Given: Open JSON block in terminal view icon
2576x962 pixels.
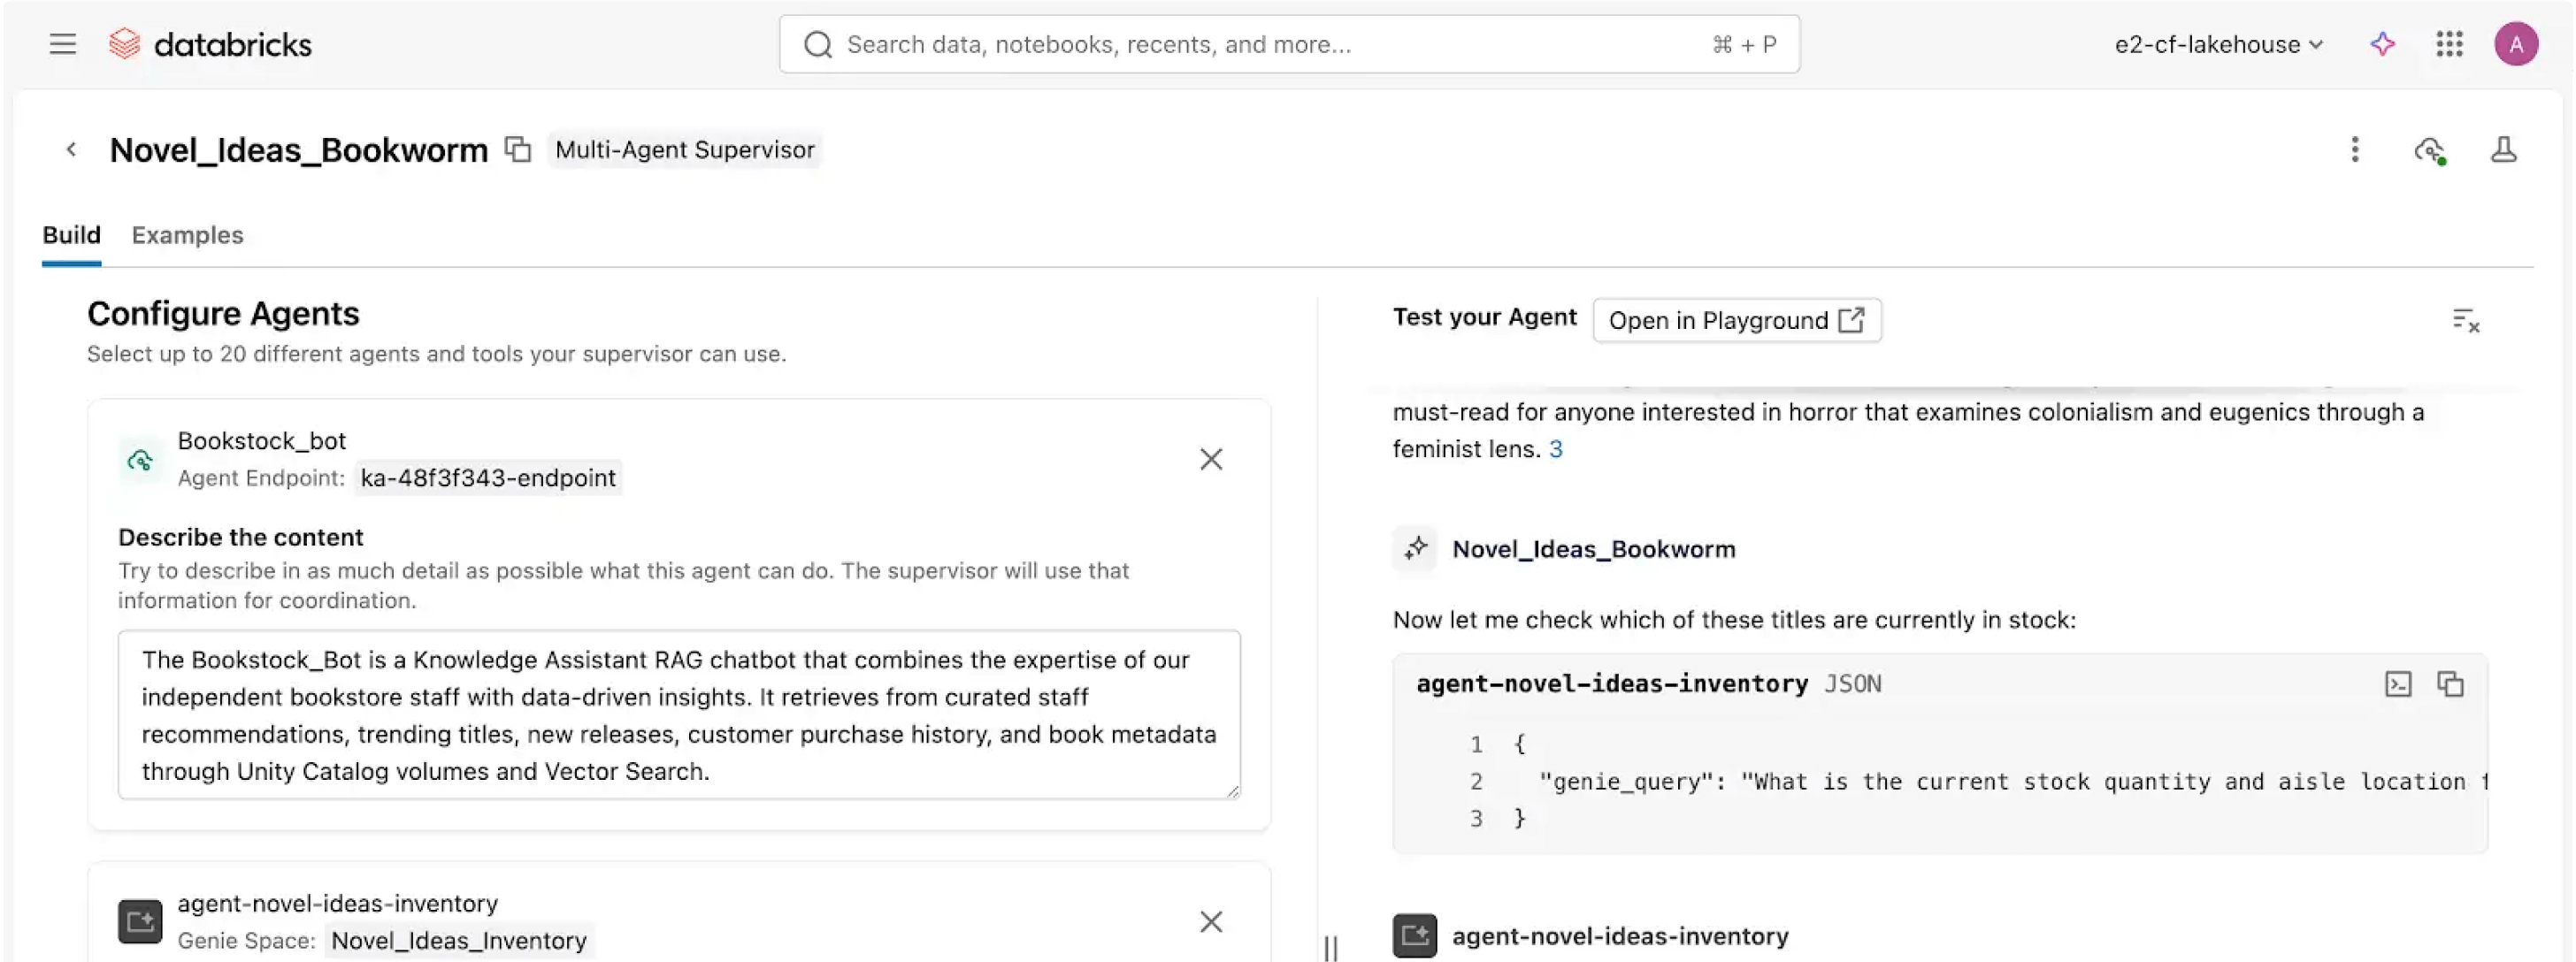Looking at the screenshot, I should tap(2398, 684).
